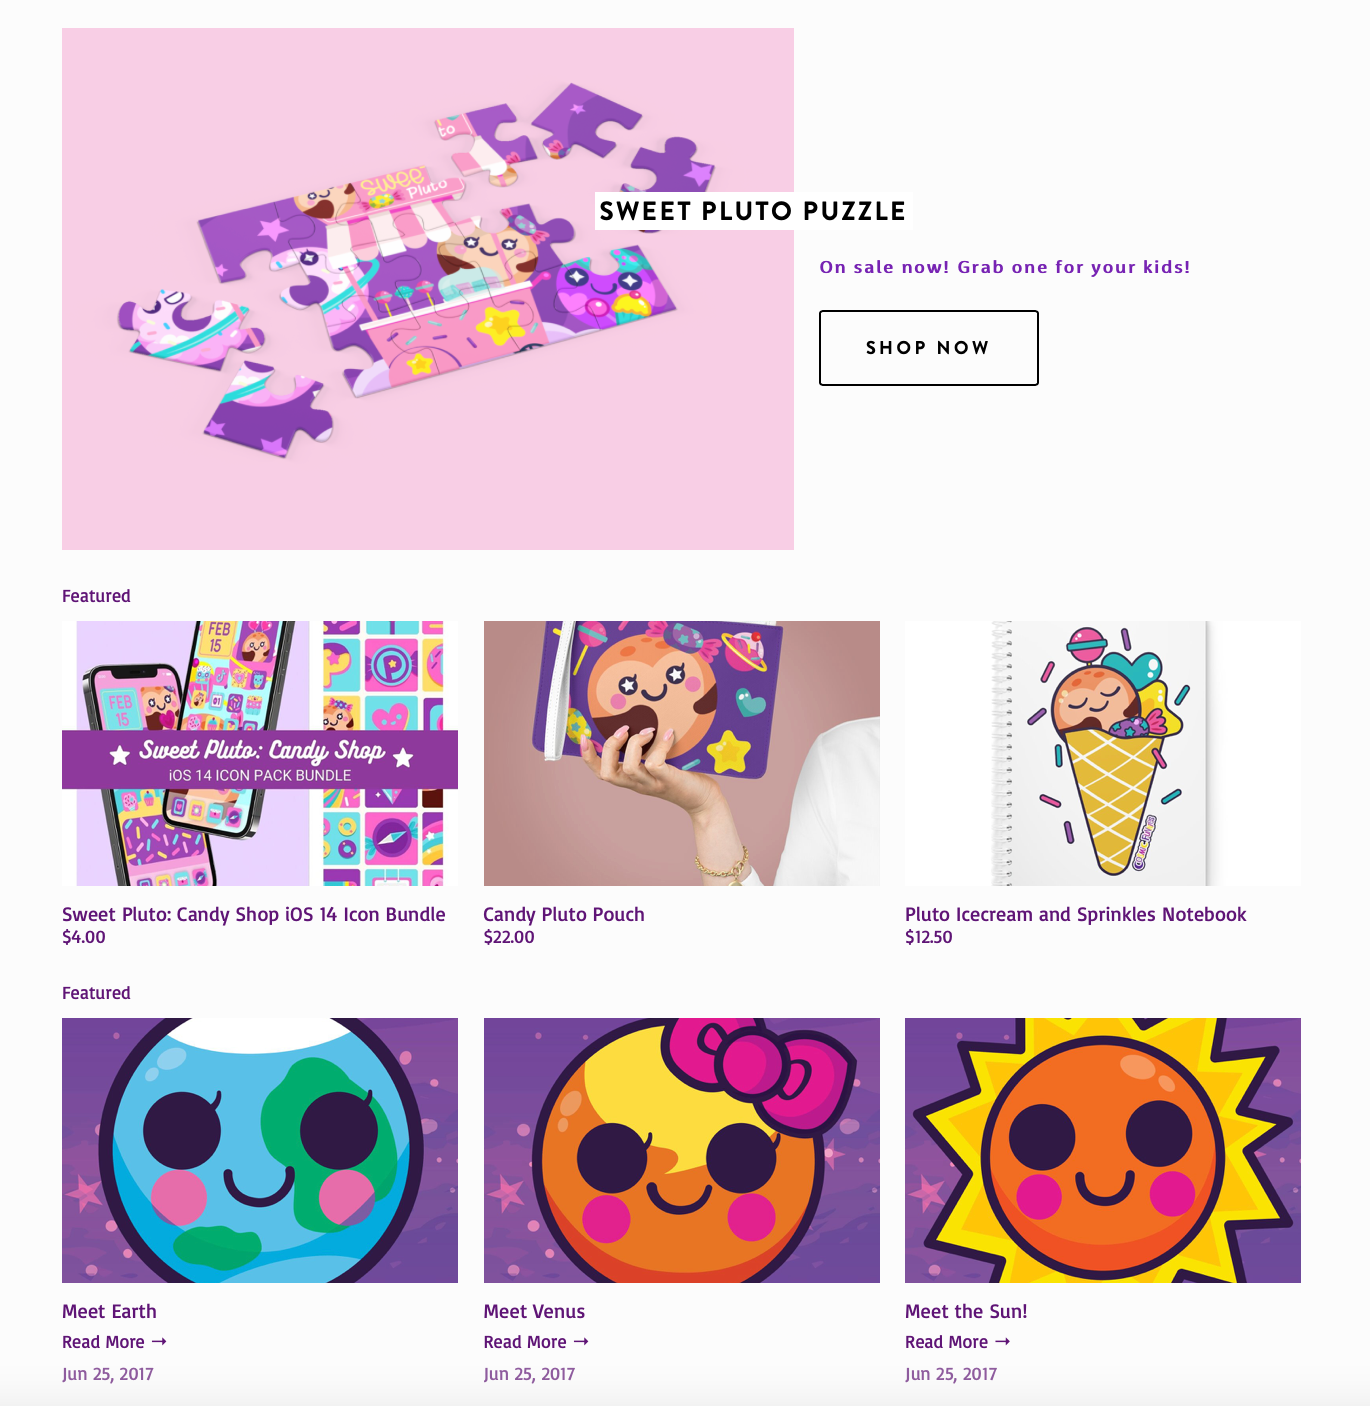Click the Meet Venus post title

click(x=534, y=1311)
